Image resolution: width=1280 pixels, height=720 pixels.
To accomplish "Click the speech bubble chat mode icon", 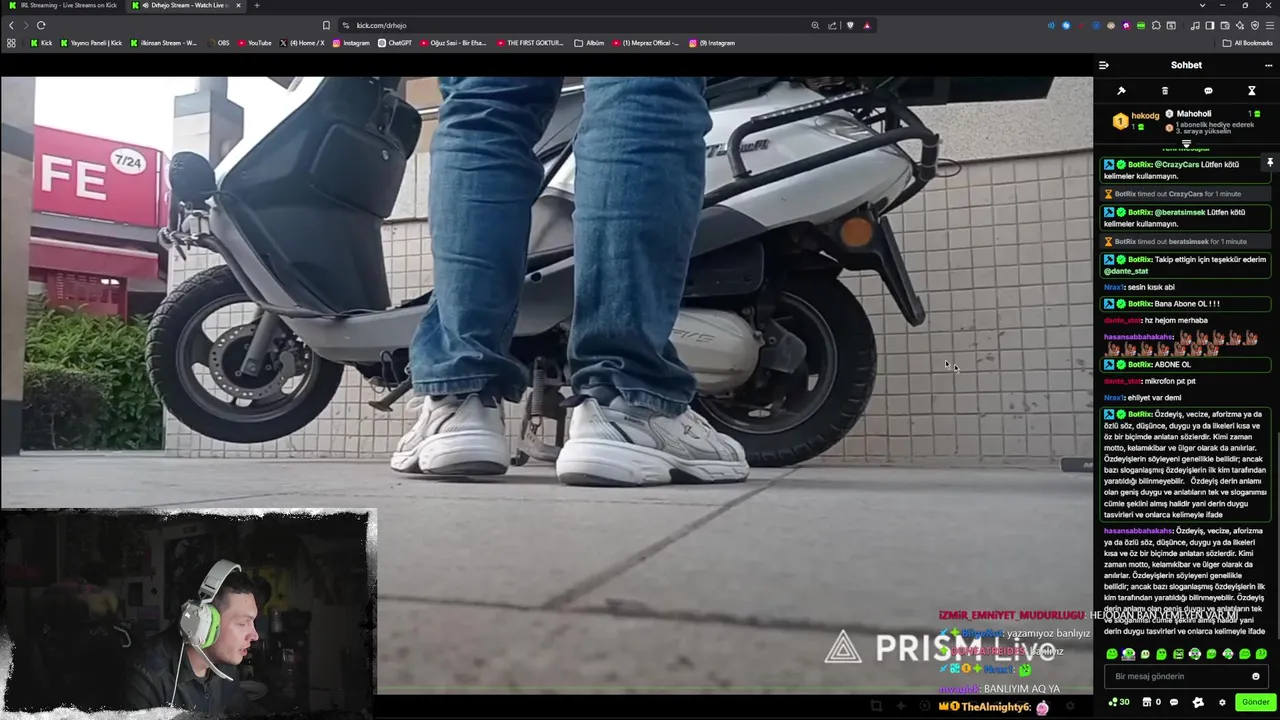I will point(1208,91).
